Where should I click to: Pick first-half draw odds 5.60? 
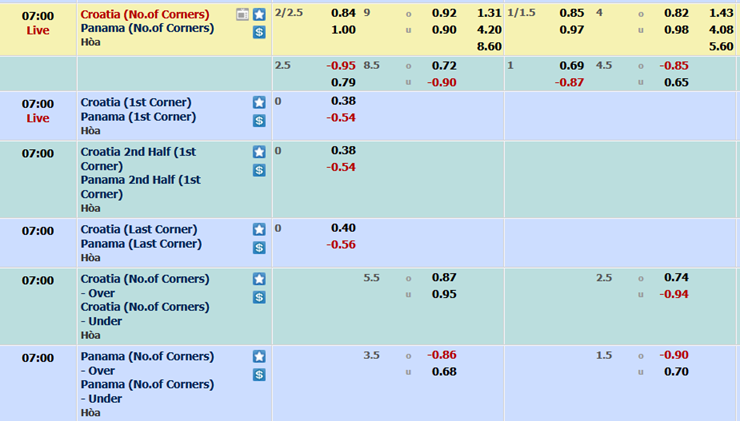point(721,46)
